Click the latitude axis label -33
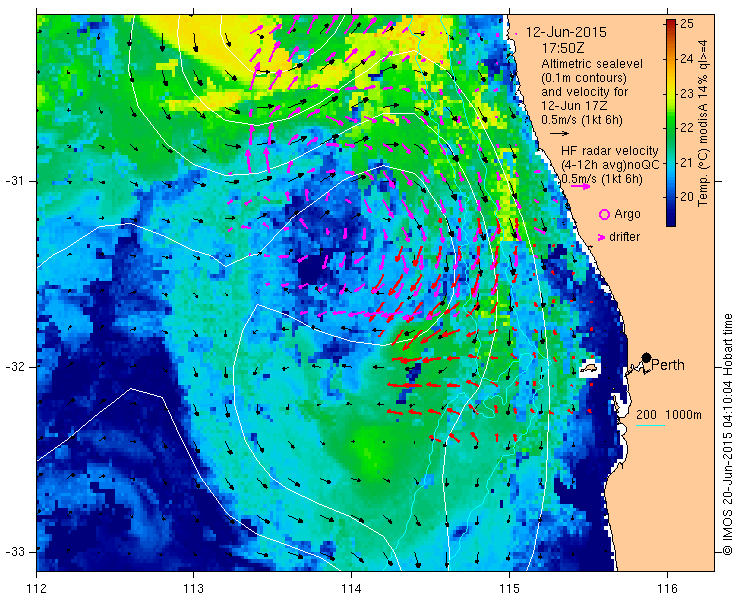This screenshot has width=740, height=600. [14, 551]
